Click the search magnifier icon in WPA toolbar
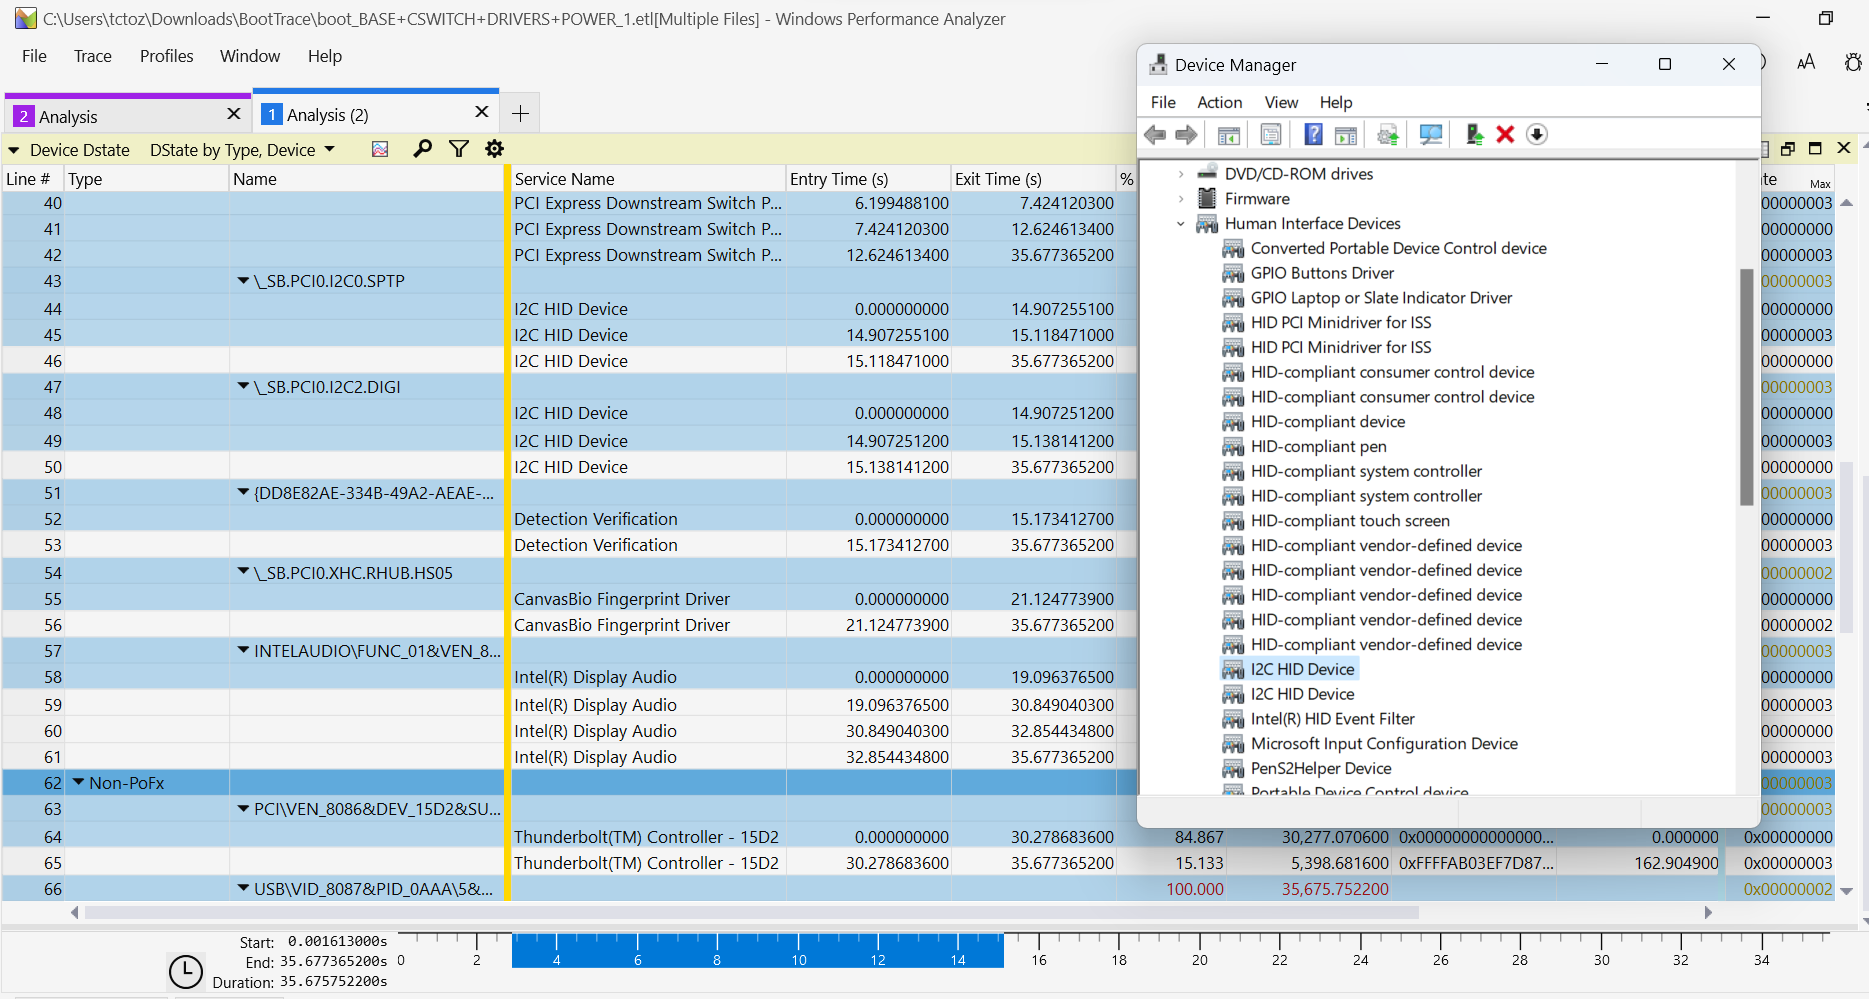The height and width of the screenshot is (999, 1869). pyautogui.click(x=423, y=149)
